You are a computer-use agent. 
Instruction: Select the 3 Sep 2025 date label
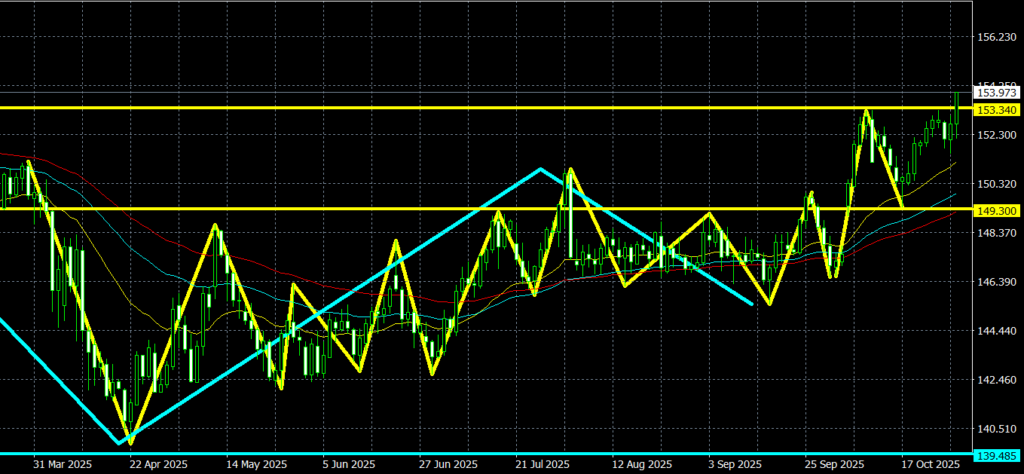click(735, 465)
